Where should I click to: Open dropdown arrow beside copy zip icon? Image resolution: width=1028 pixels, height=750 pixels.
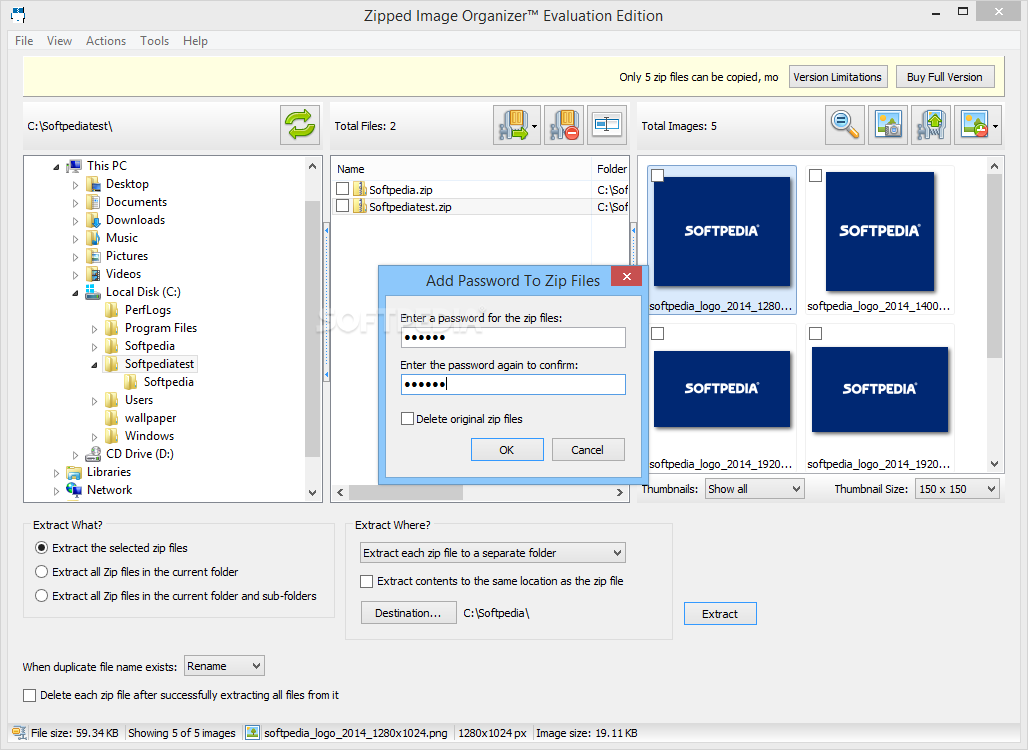click(534, 127)
